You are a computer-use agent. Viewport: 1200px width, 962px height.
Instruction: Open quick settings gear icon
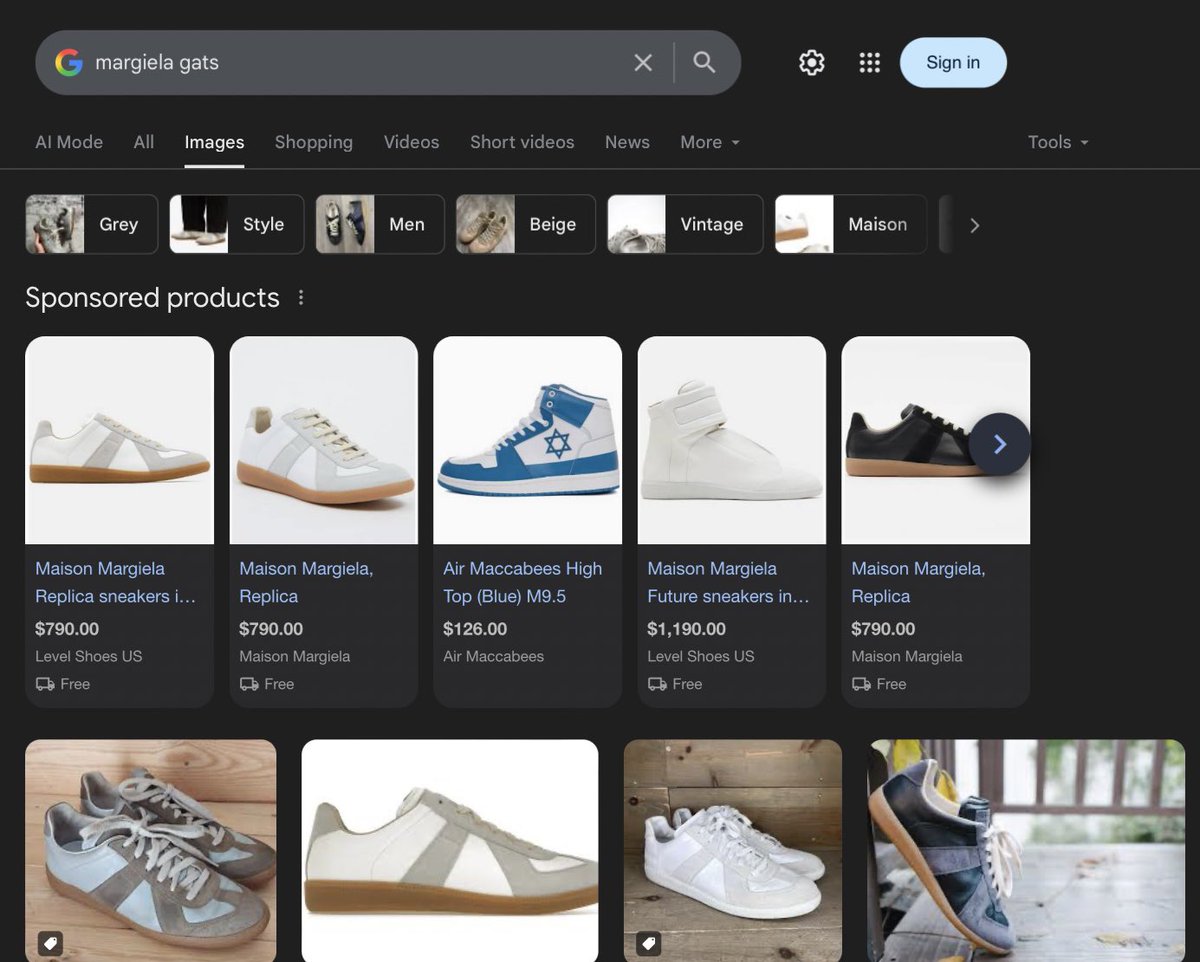(x=812, y=63)
